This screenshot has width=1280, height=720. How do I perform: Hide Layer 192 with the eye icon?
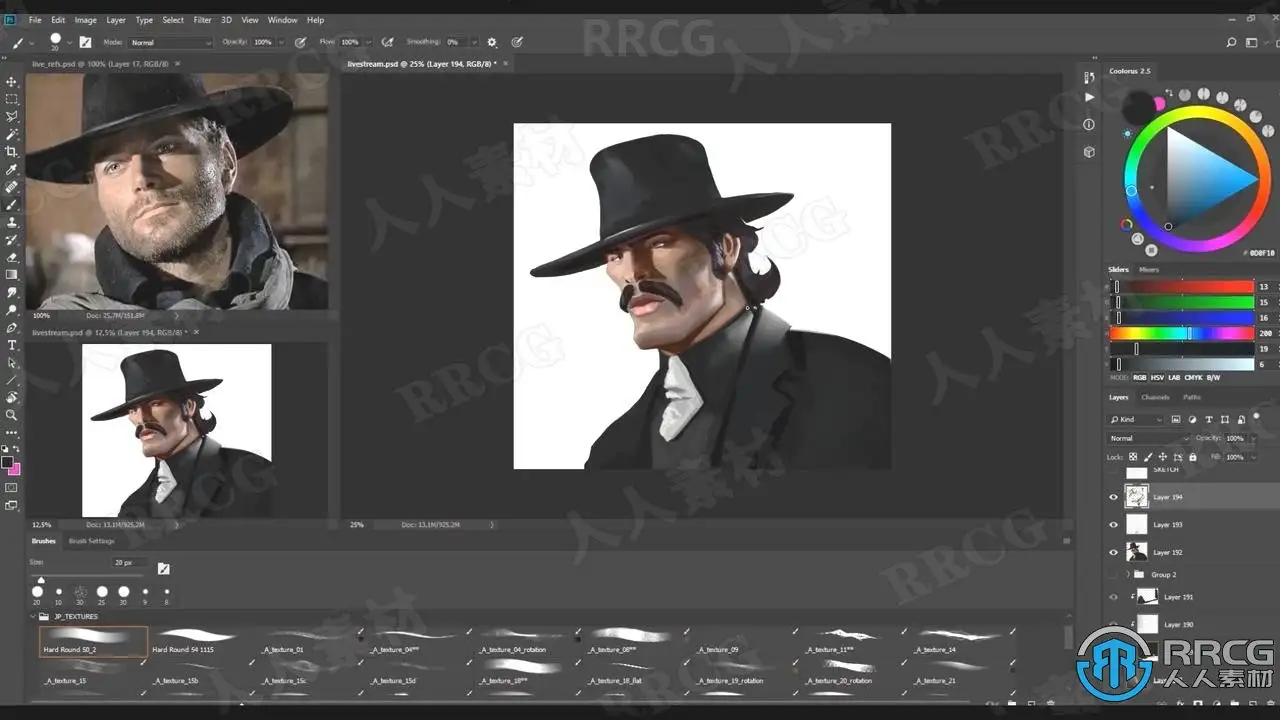tap(1113, 552)
